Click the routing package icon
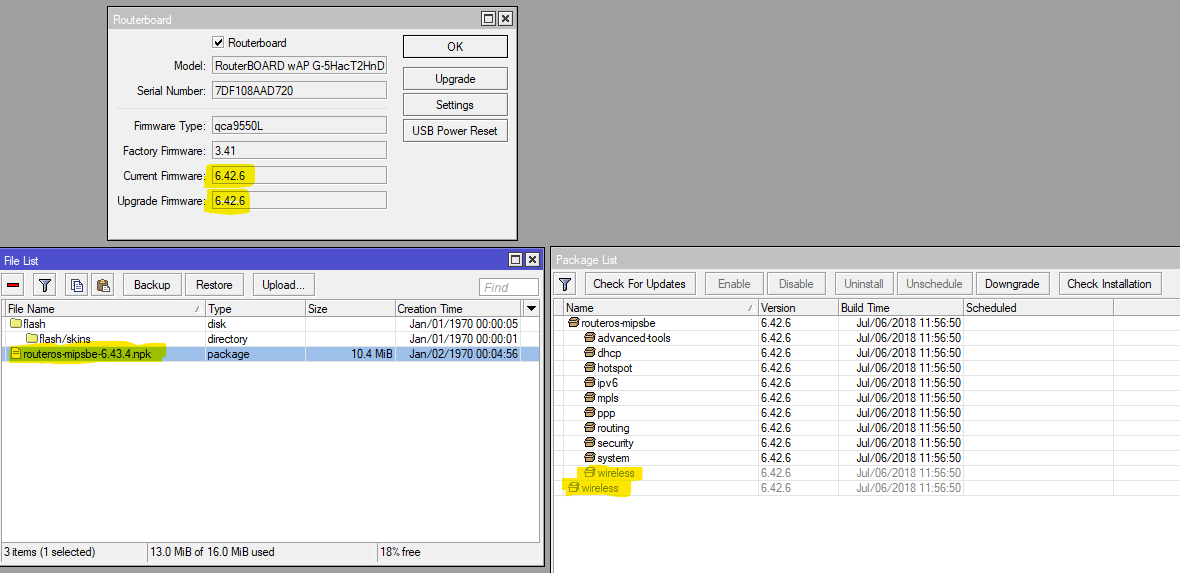 click(590, 428)
